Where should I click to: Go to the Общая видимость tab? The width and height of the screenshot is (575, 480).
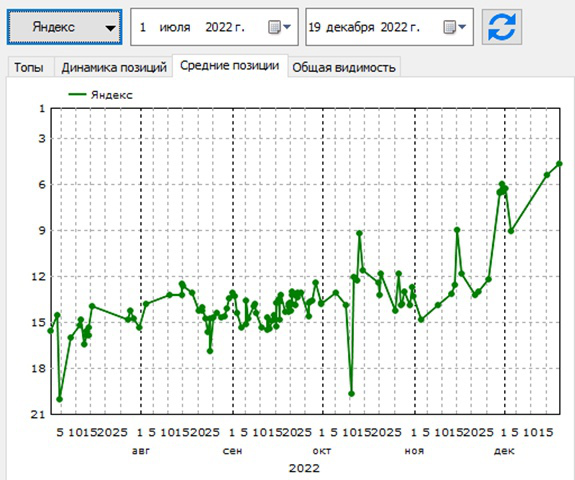coord(344,67)
